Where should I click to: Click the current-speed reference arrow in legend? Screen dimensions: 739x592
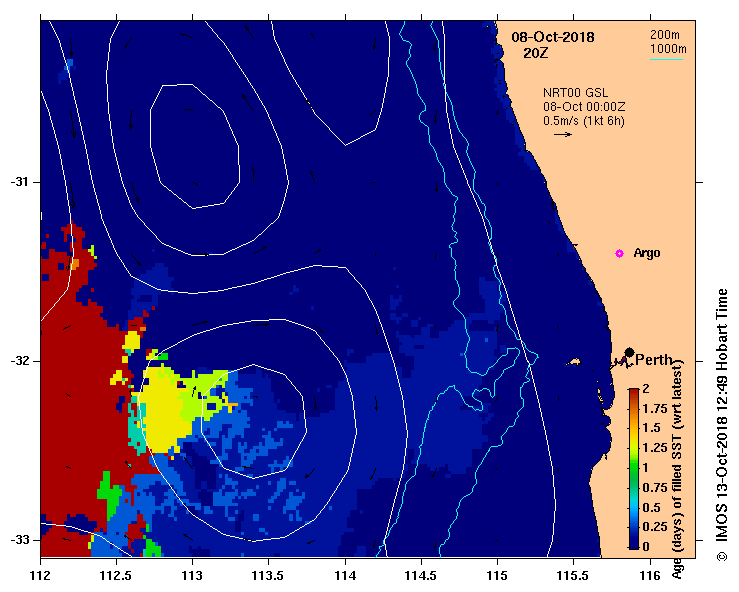coord(563,134)
